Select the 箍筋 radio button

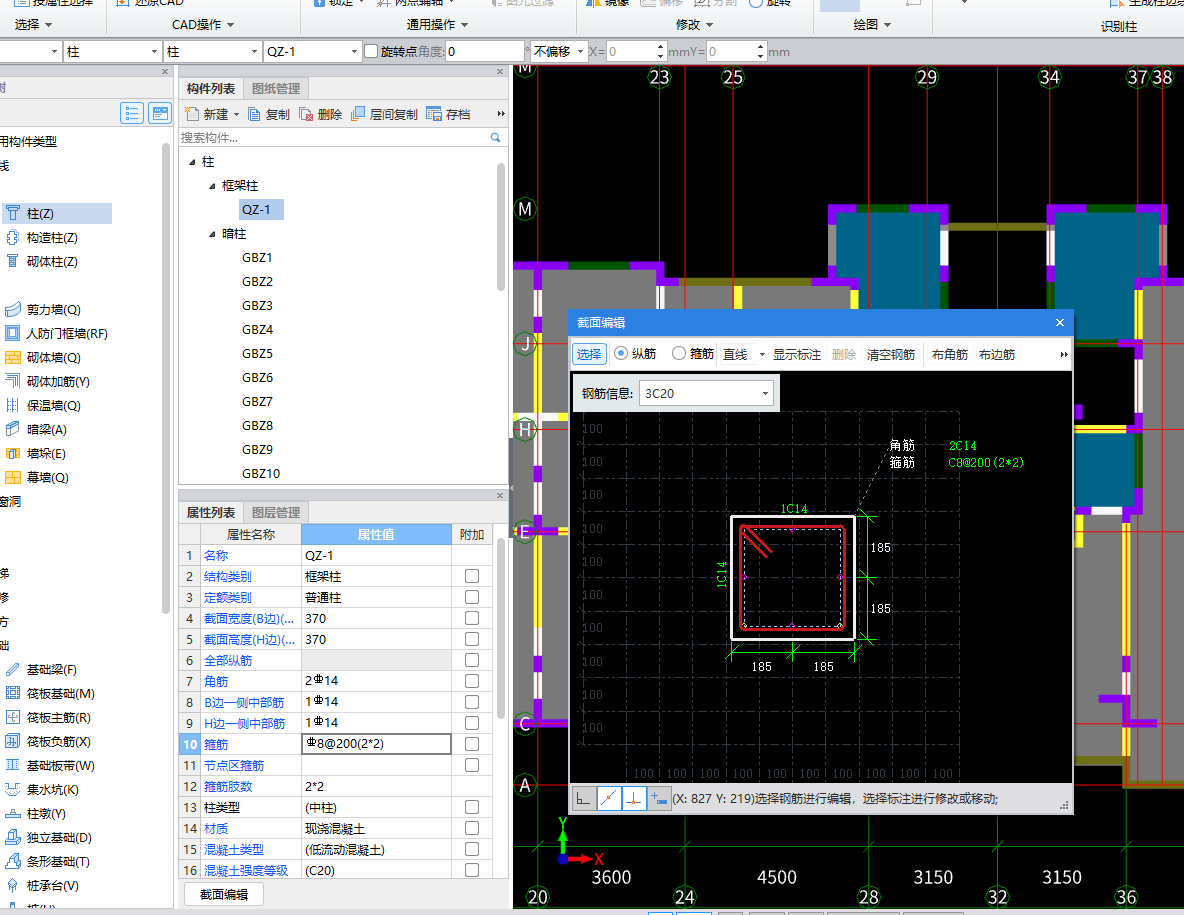point(679,354)
